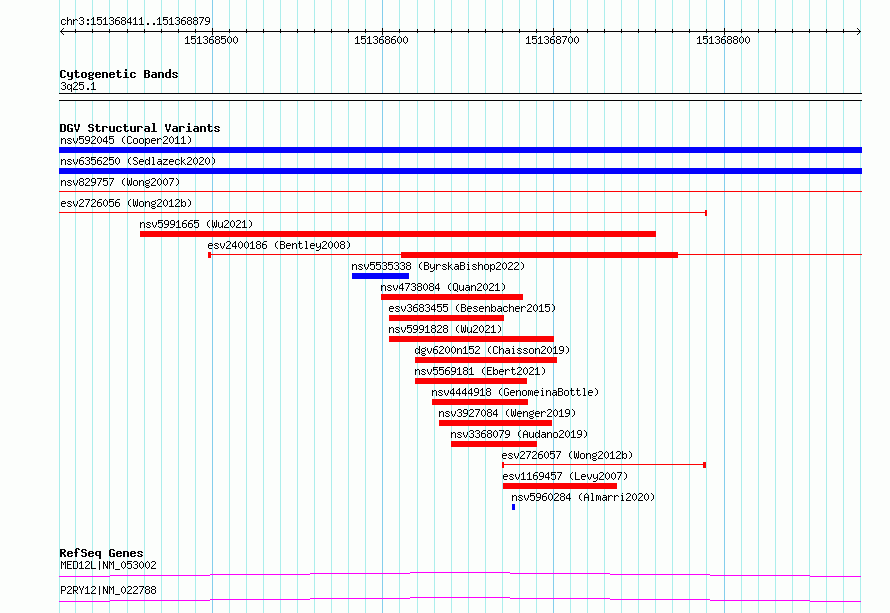
Task: Select the 3q25.1 cytogenetic band label
Action: coord(78,86)
